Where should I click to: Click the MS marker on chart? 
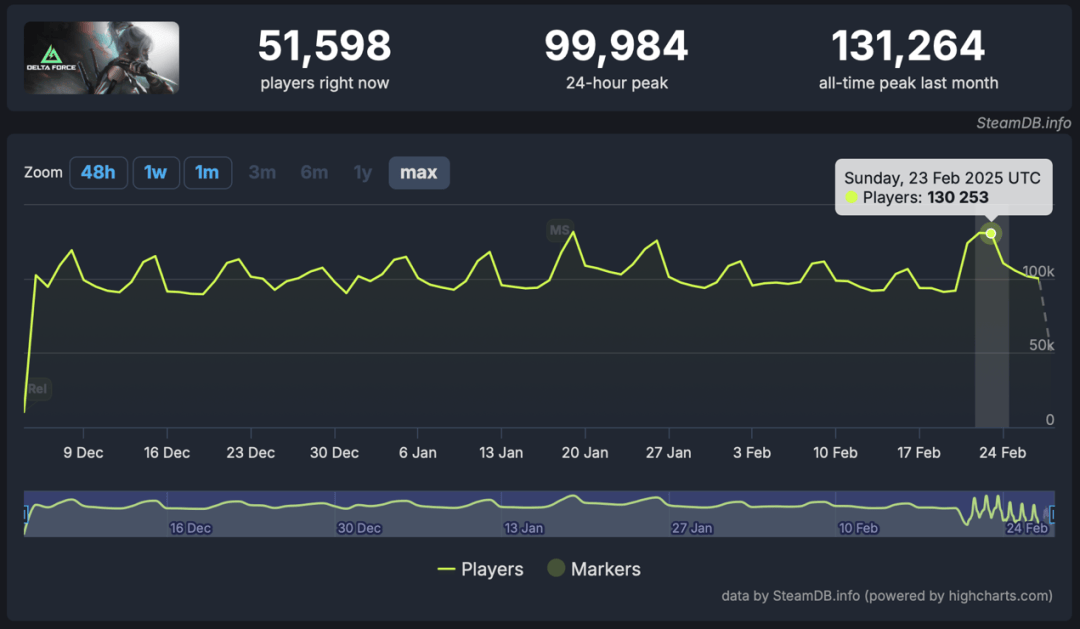click(x=560, y=230)
